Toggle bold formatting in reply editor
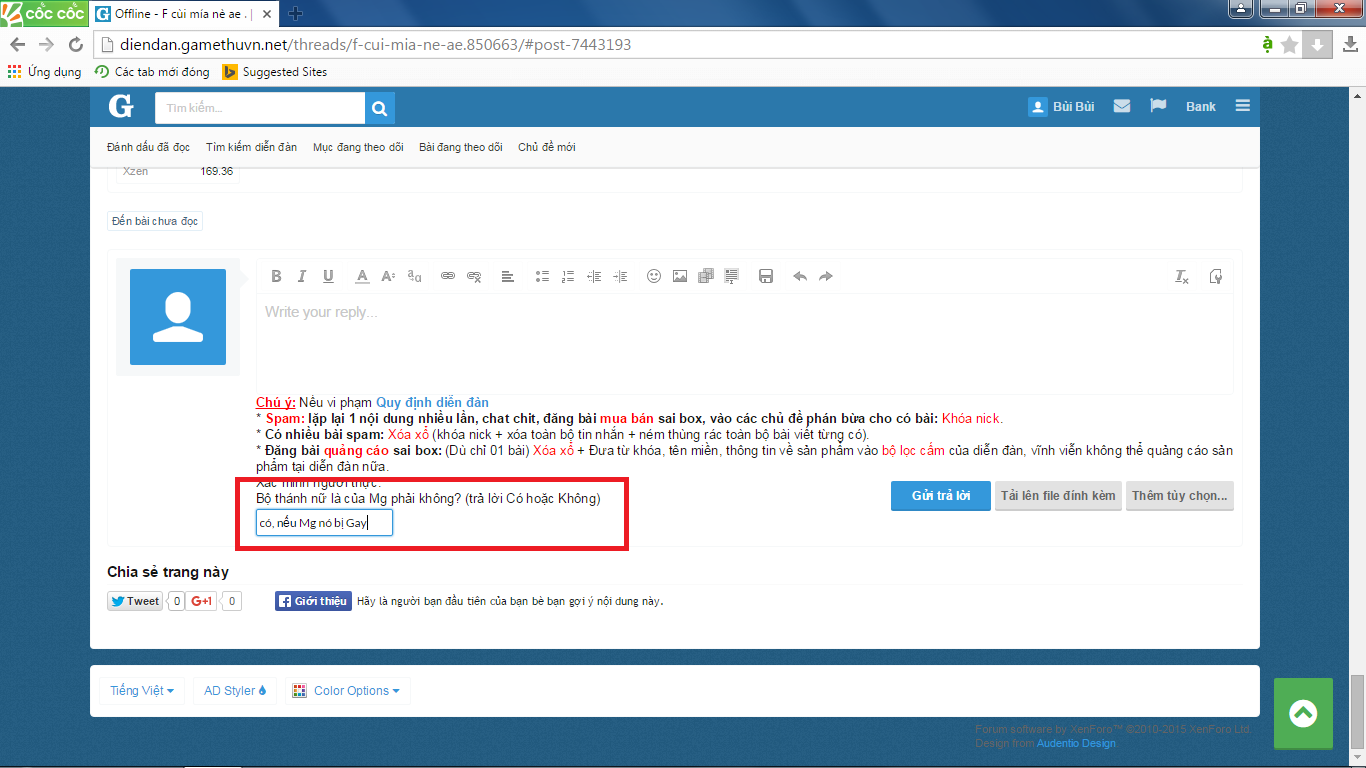1366x768 pixels. coord(276,277)
